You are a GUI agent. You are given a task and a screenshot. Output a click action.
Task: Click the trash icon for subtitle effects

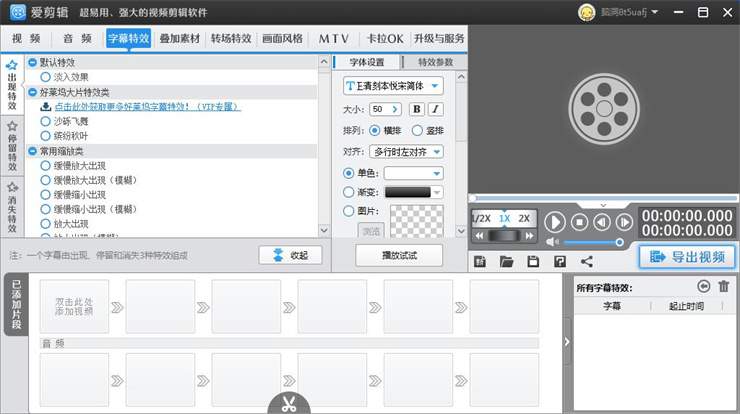(x=723, y=286)
